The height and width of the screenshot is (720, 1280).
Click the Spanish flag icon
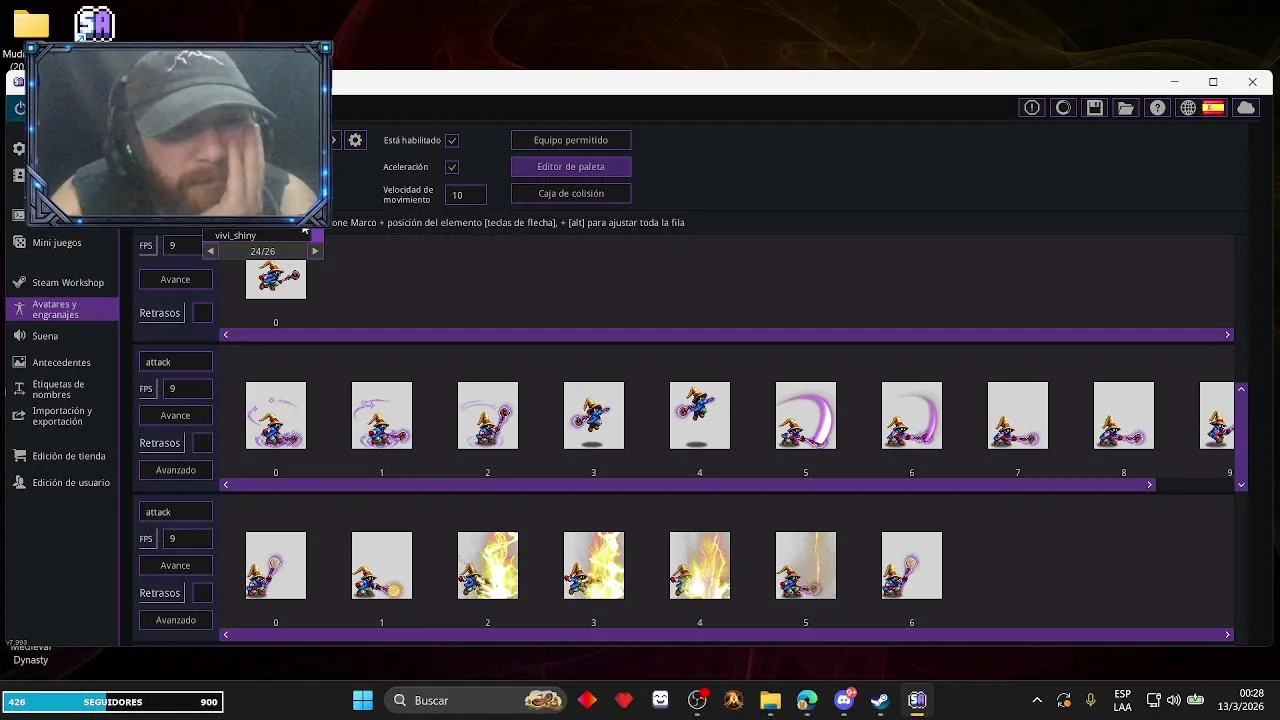click(x=1213, y=108)
